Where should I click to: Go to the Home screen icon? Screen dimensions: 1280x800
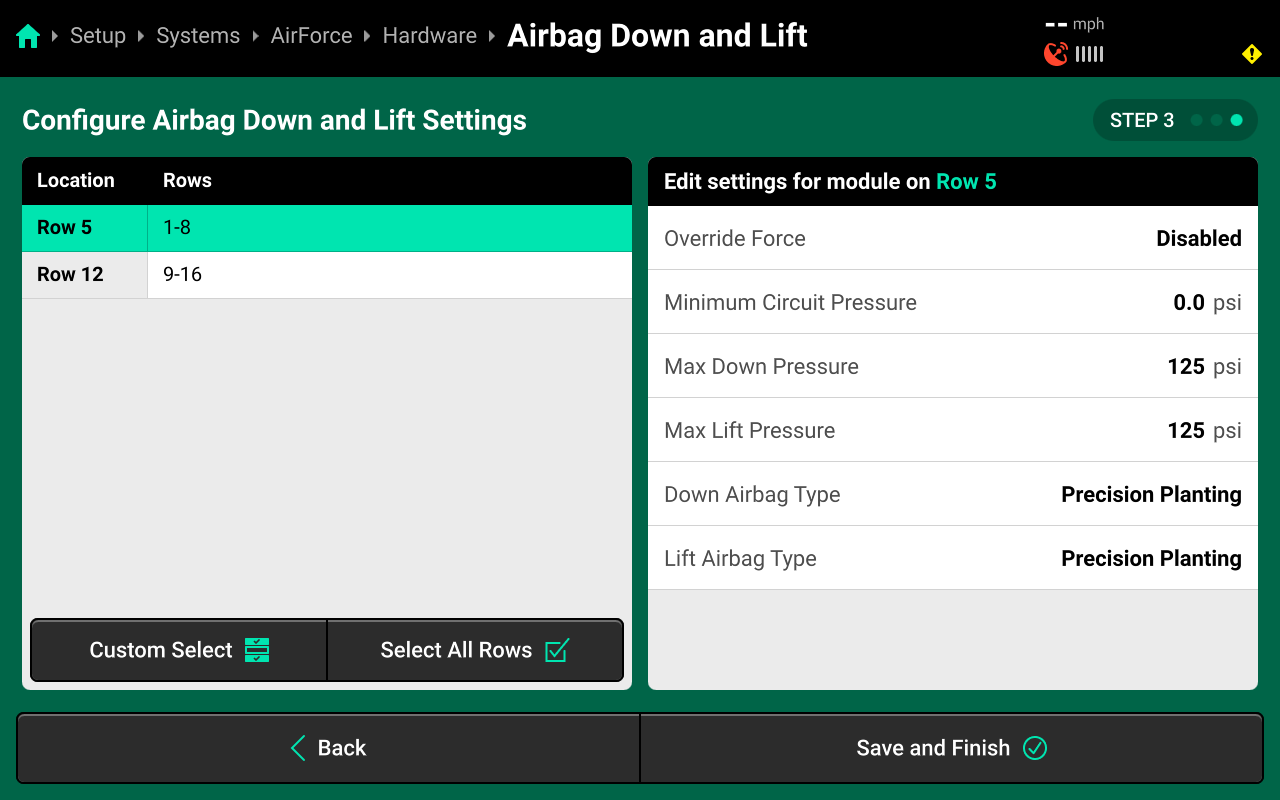coord(28,37)
